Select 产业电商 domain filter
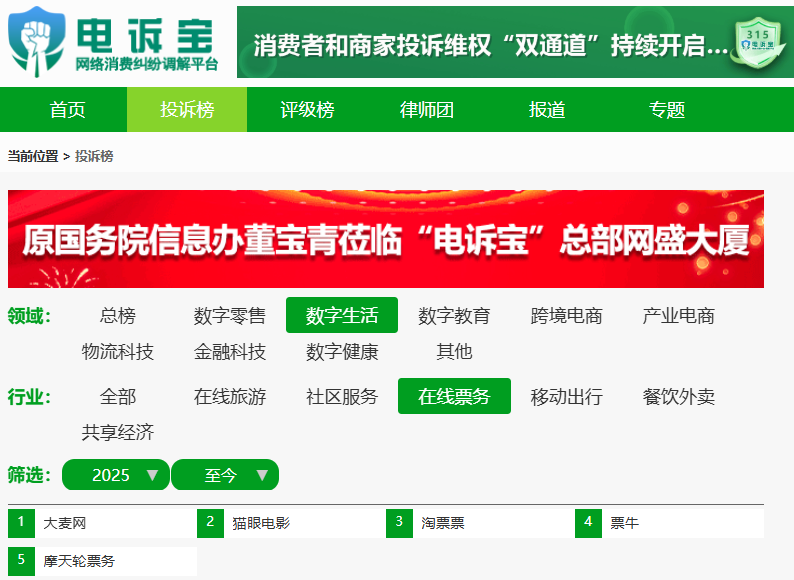This screenshot has width=794, height=580. coord(678,316)
